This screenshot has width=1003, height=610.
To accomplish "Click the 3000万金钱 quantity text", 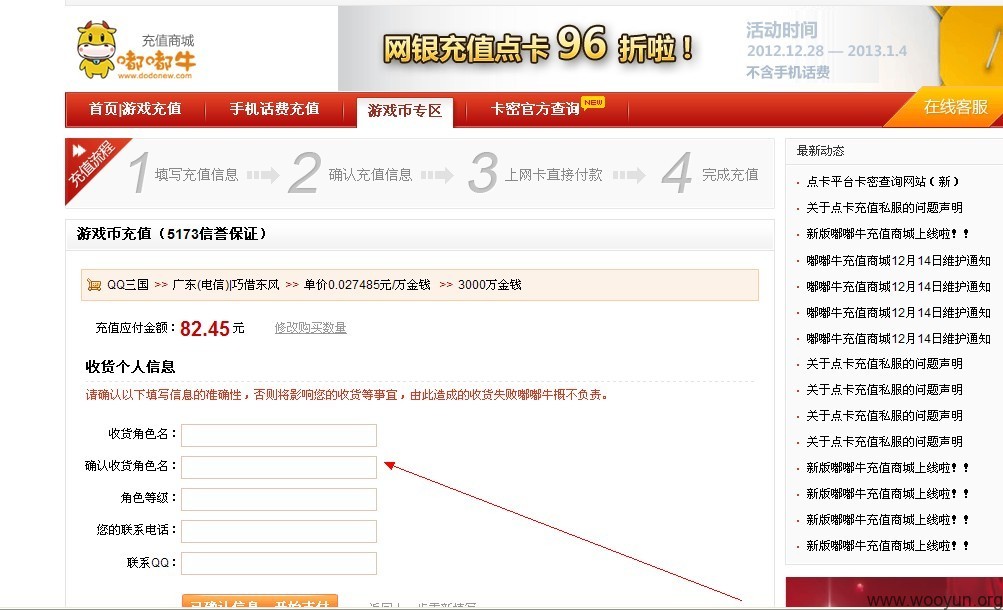I will tap(489, 285).
